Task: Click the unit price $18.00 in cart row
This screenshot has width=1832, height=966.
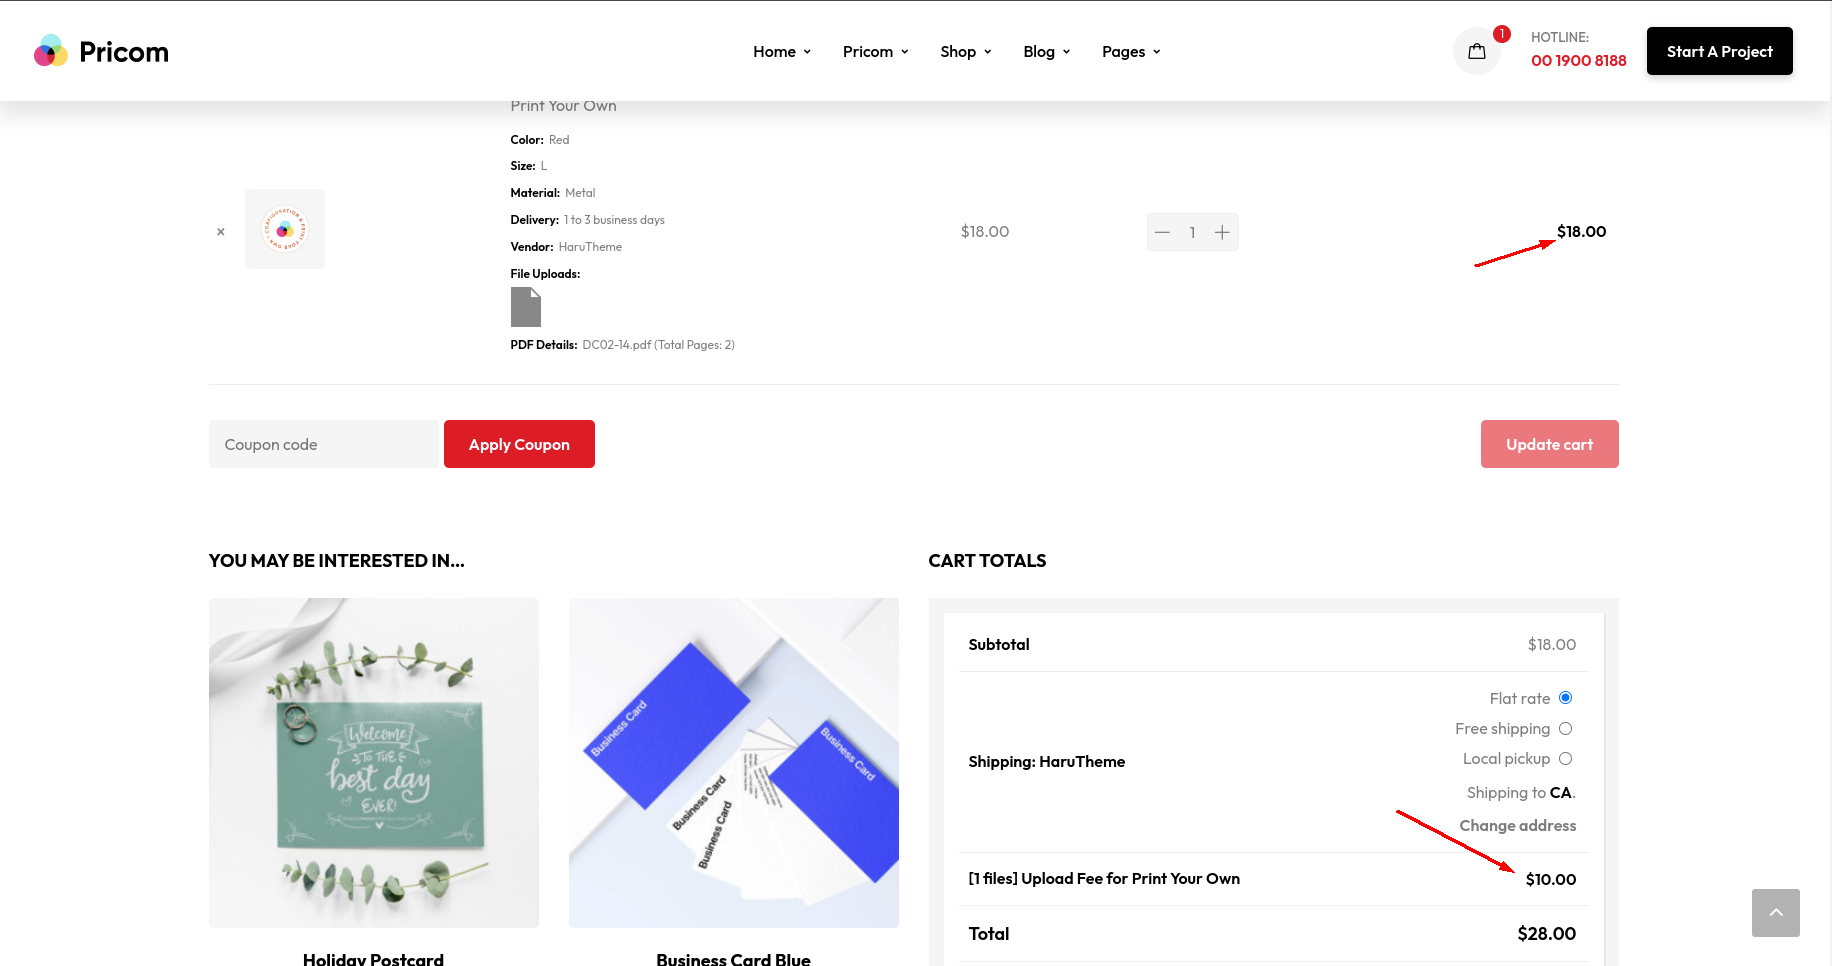Action: pyautogui.click(x=985, y=232)
